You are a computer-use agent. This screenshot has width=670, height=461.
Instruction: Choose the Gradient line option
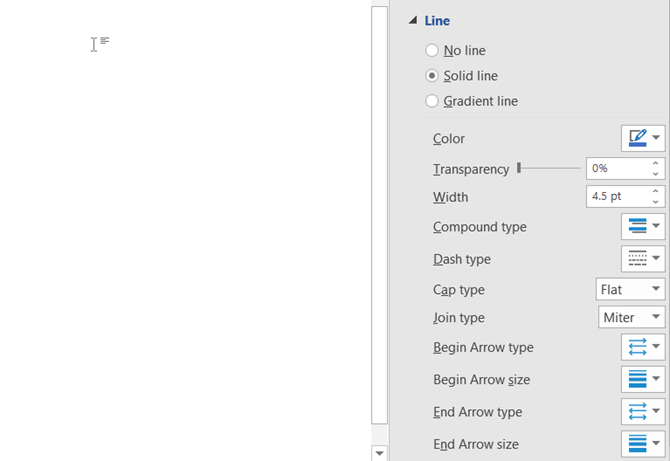tap(432, 101)
